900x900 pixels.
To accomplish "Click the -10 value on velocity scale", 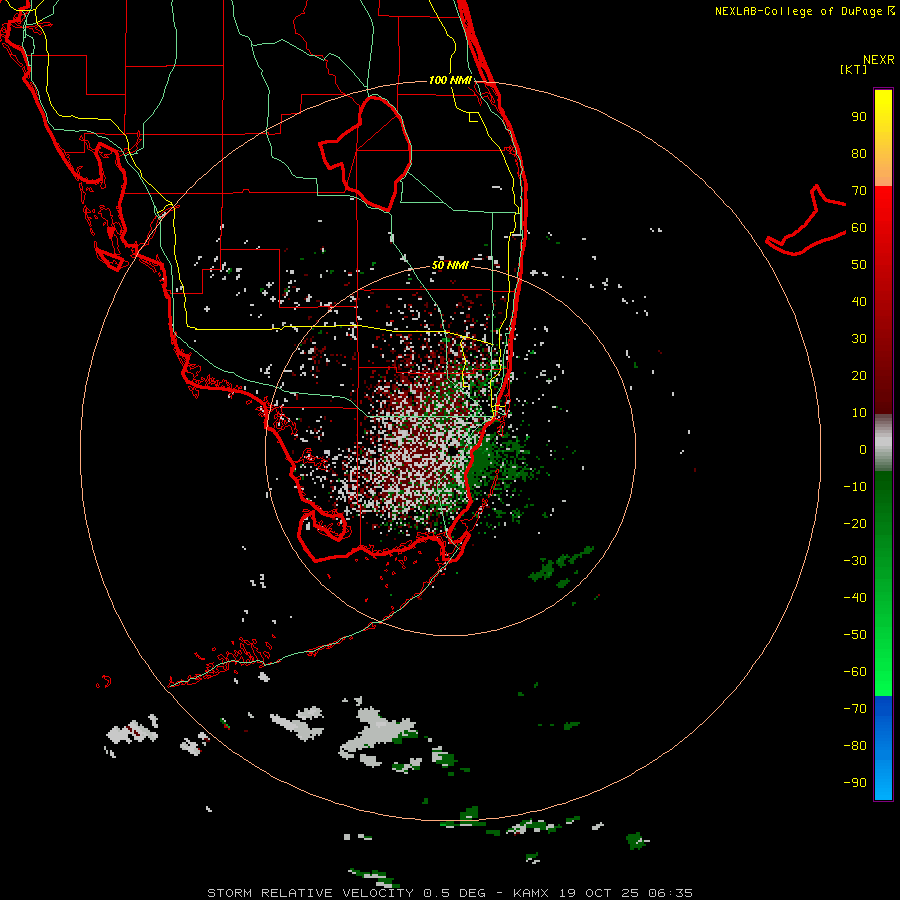I will pos(855,487).
